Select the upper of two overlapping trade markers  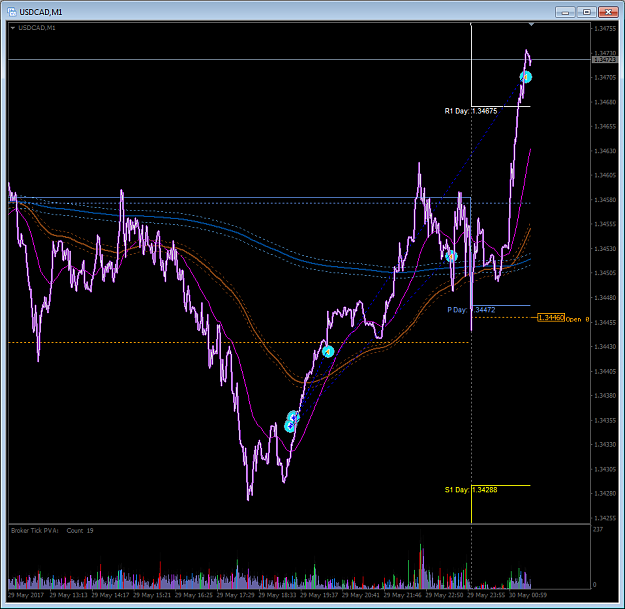pos(293,416)
